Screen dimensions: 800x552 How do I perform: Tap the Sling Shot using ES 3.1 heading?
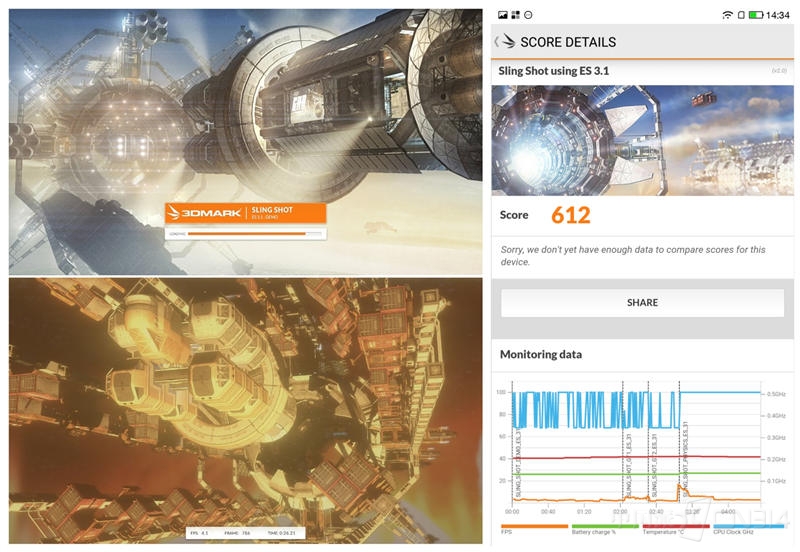point(554,71)
